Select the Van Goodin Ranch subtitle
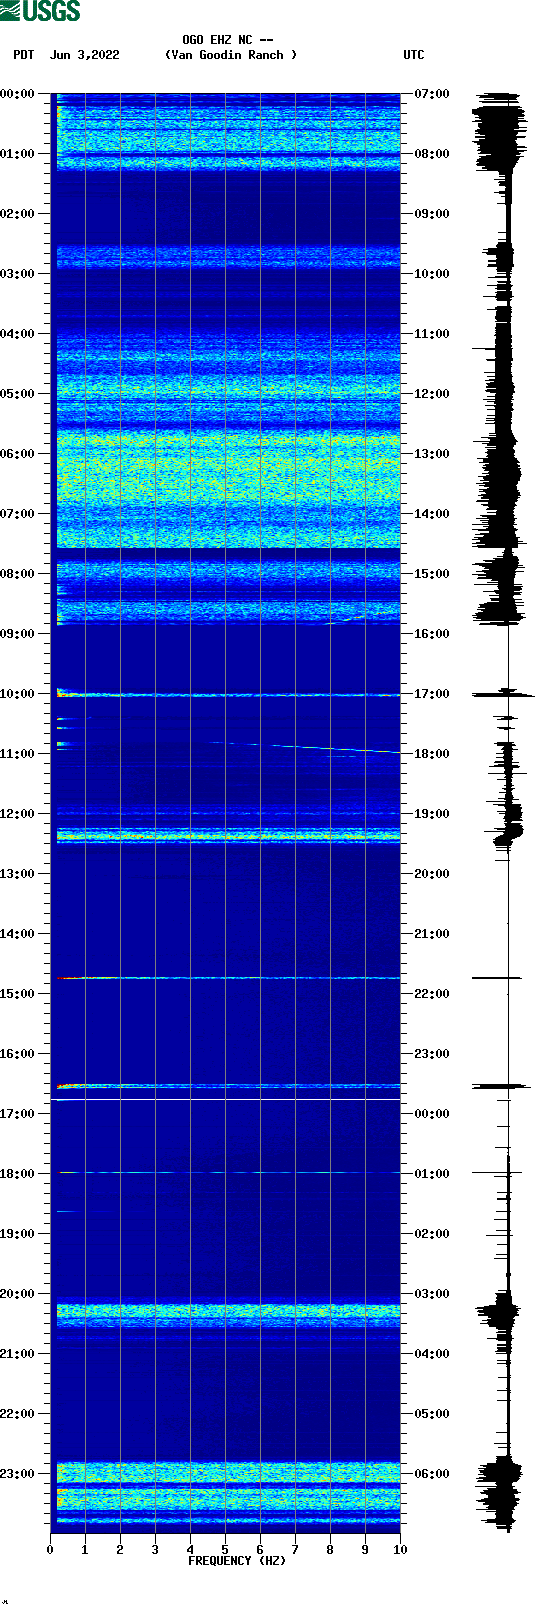 [x=231, y=55]
